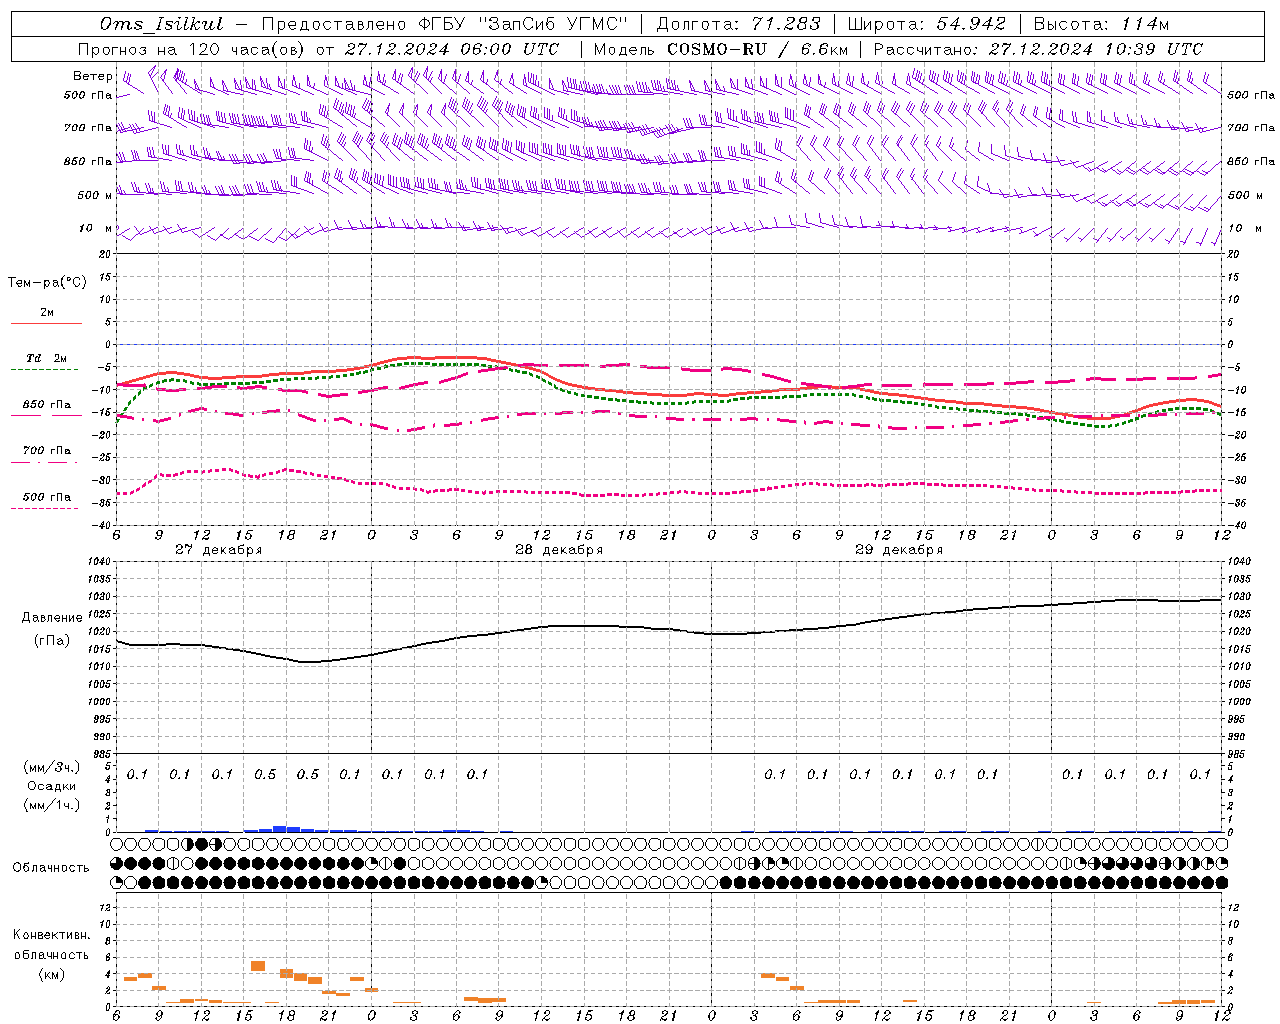Screen dimensions: 1280x1024
Task: Click the Тем-ра(°C) axis title
Action: click(47, 283)
